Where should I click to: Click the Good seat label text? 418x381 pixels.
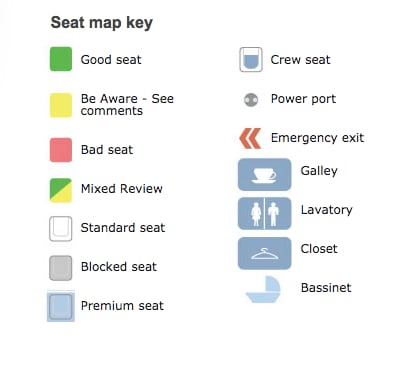pos(111,60)
